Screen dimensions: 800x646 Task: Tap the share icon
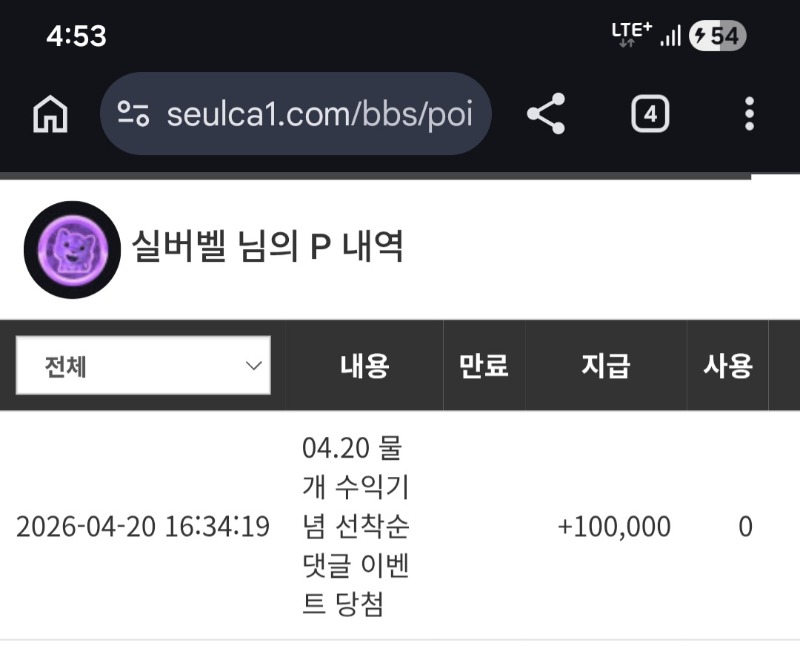[x=546, y=114]
